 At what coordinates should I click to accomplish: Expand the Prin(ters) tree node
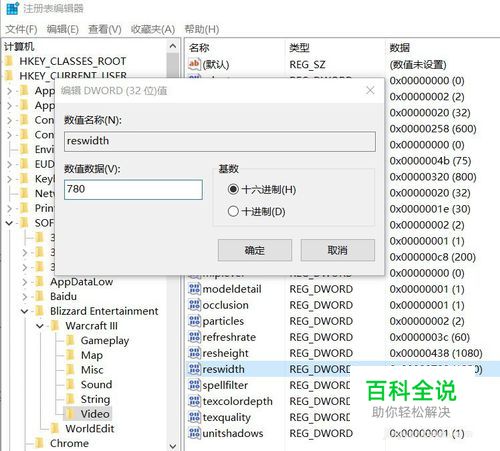9,208
